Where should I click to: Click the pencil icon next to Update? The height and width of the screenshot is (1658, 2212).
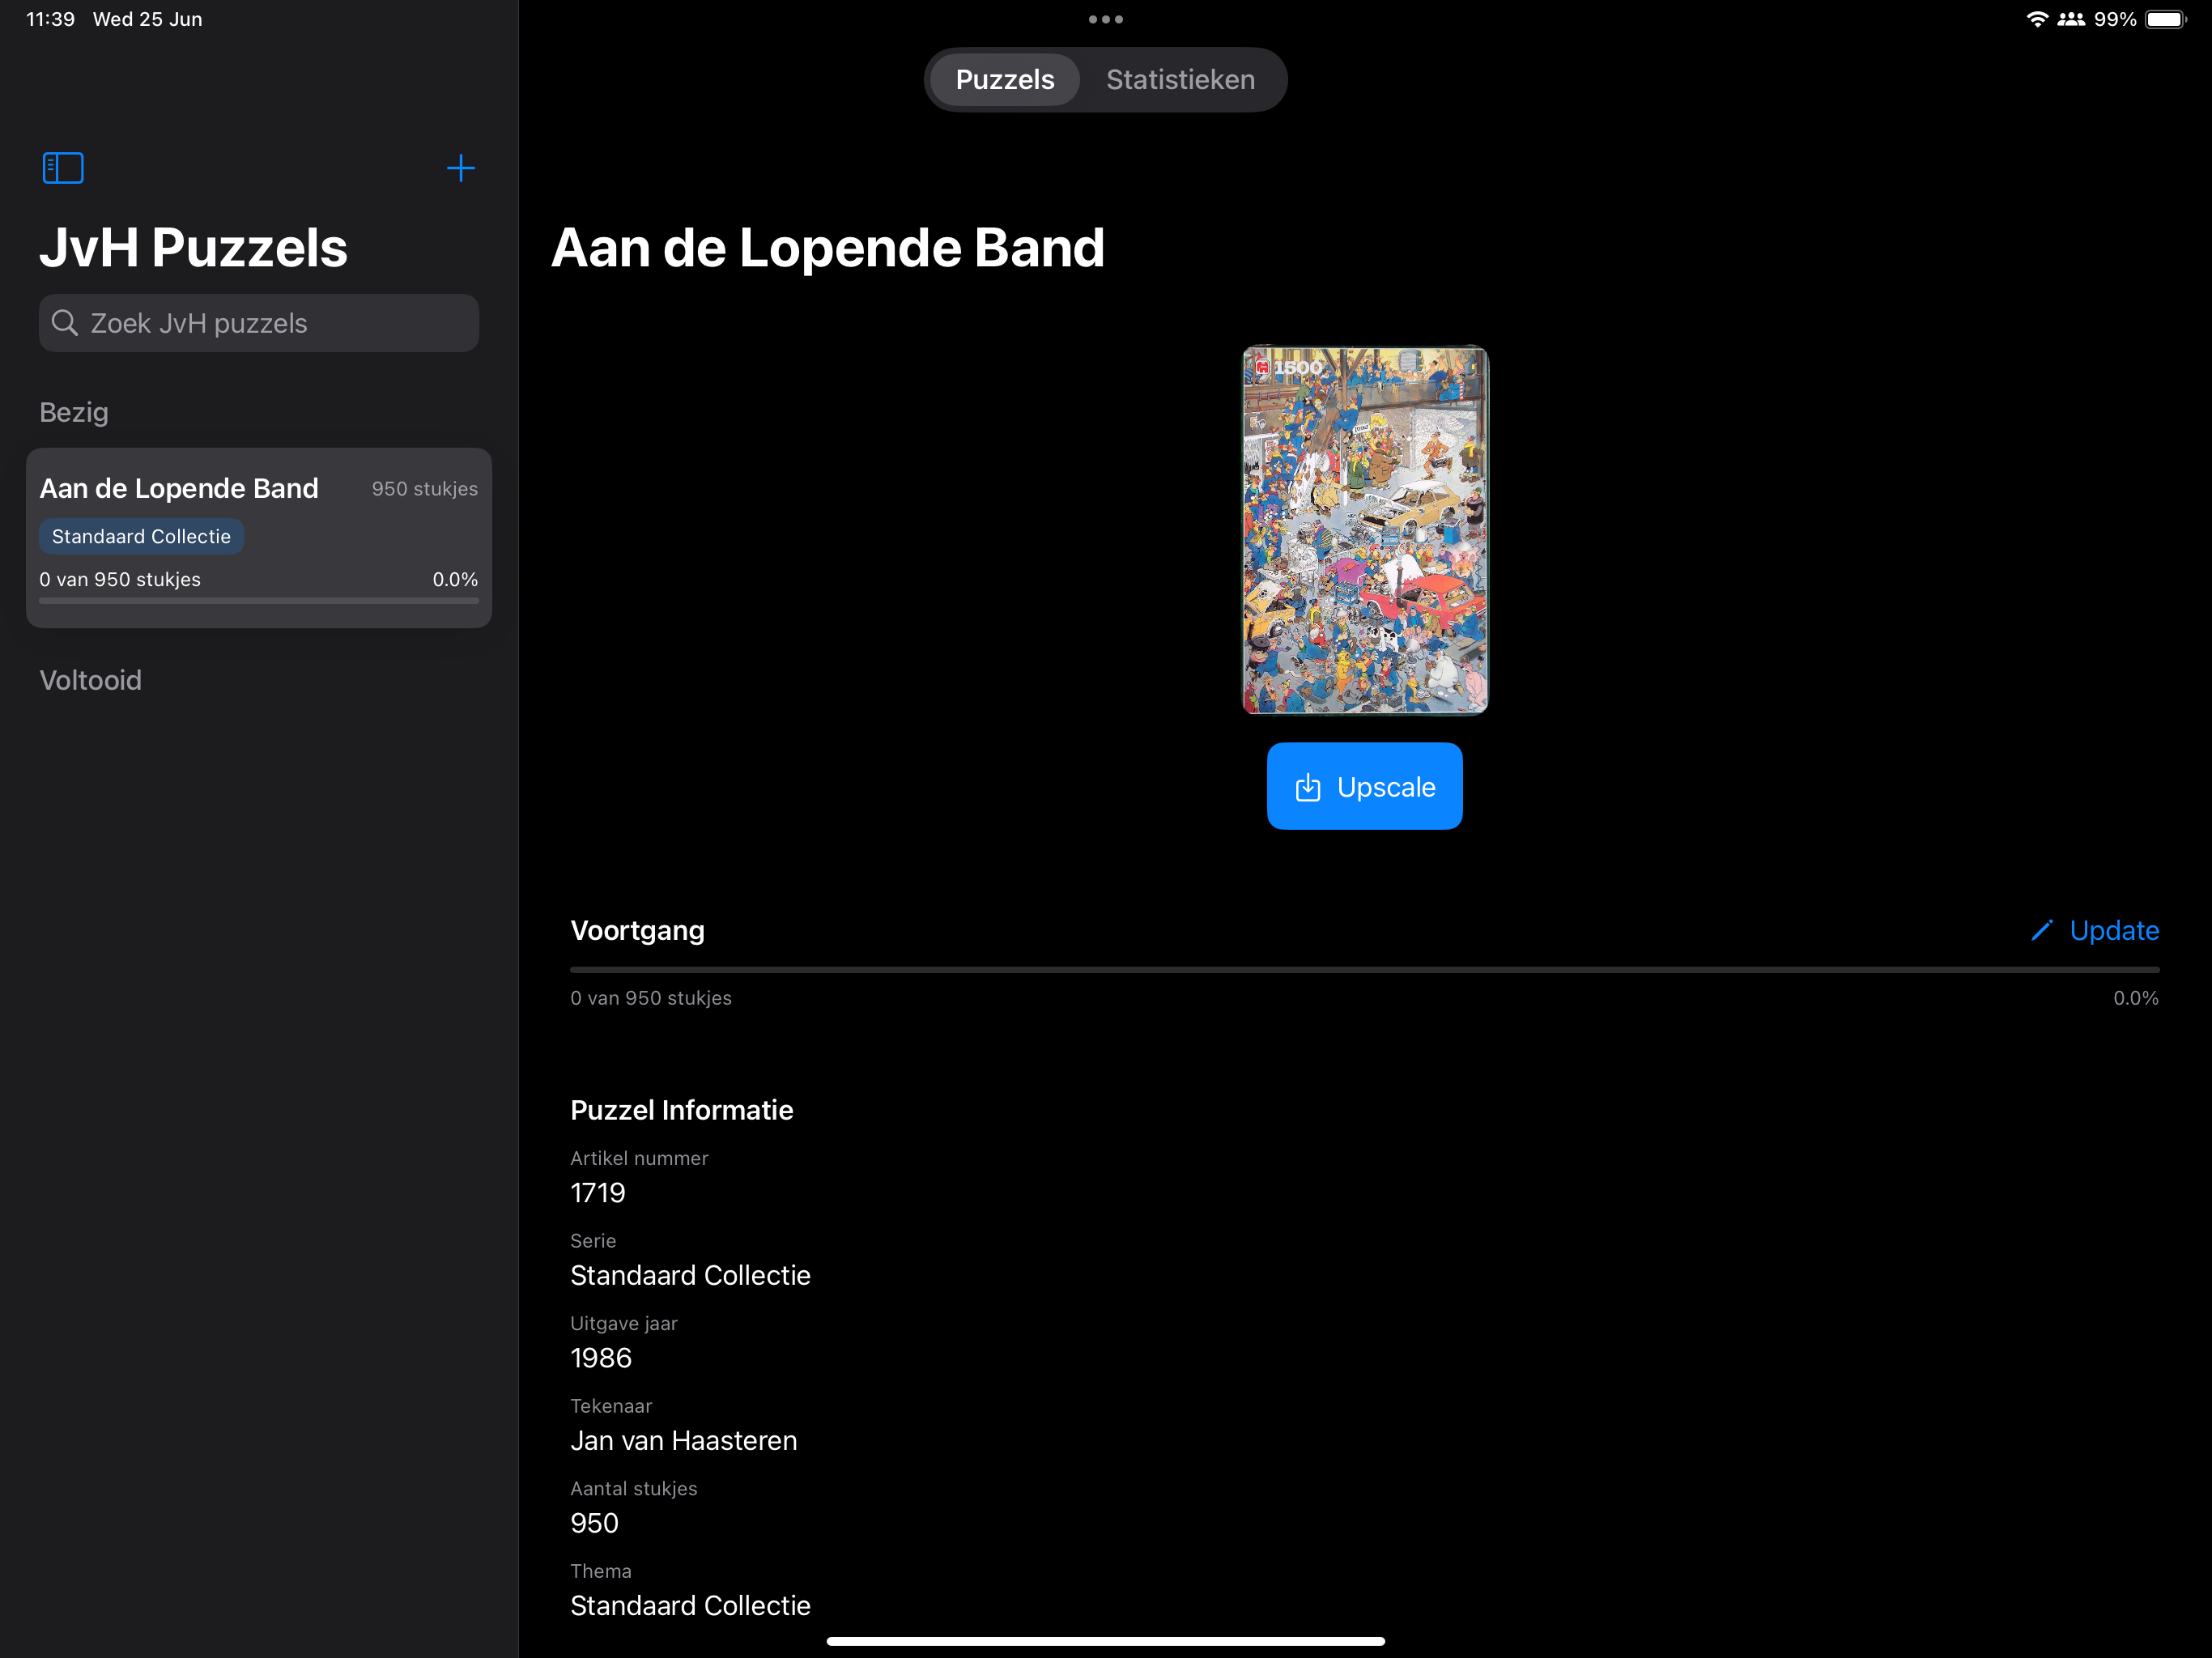coord(2041,930)
